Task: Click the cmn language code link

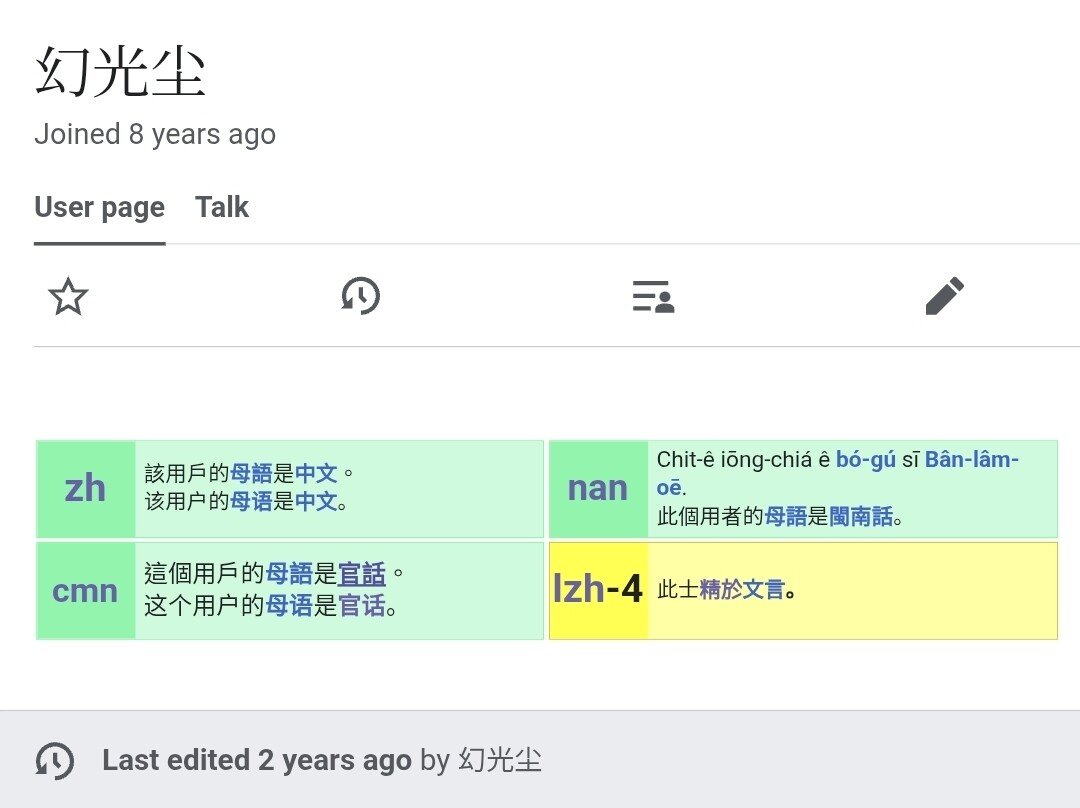Action: (85, 590)
